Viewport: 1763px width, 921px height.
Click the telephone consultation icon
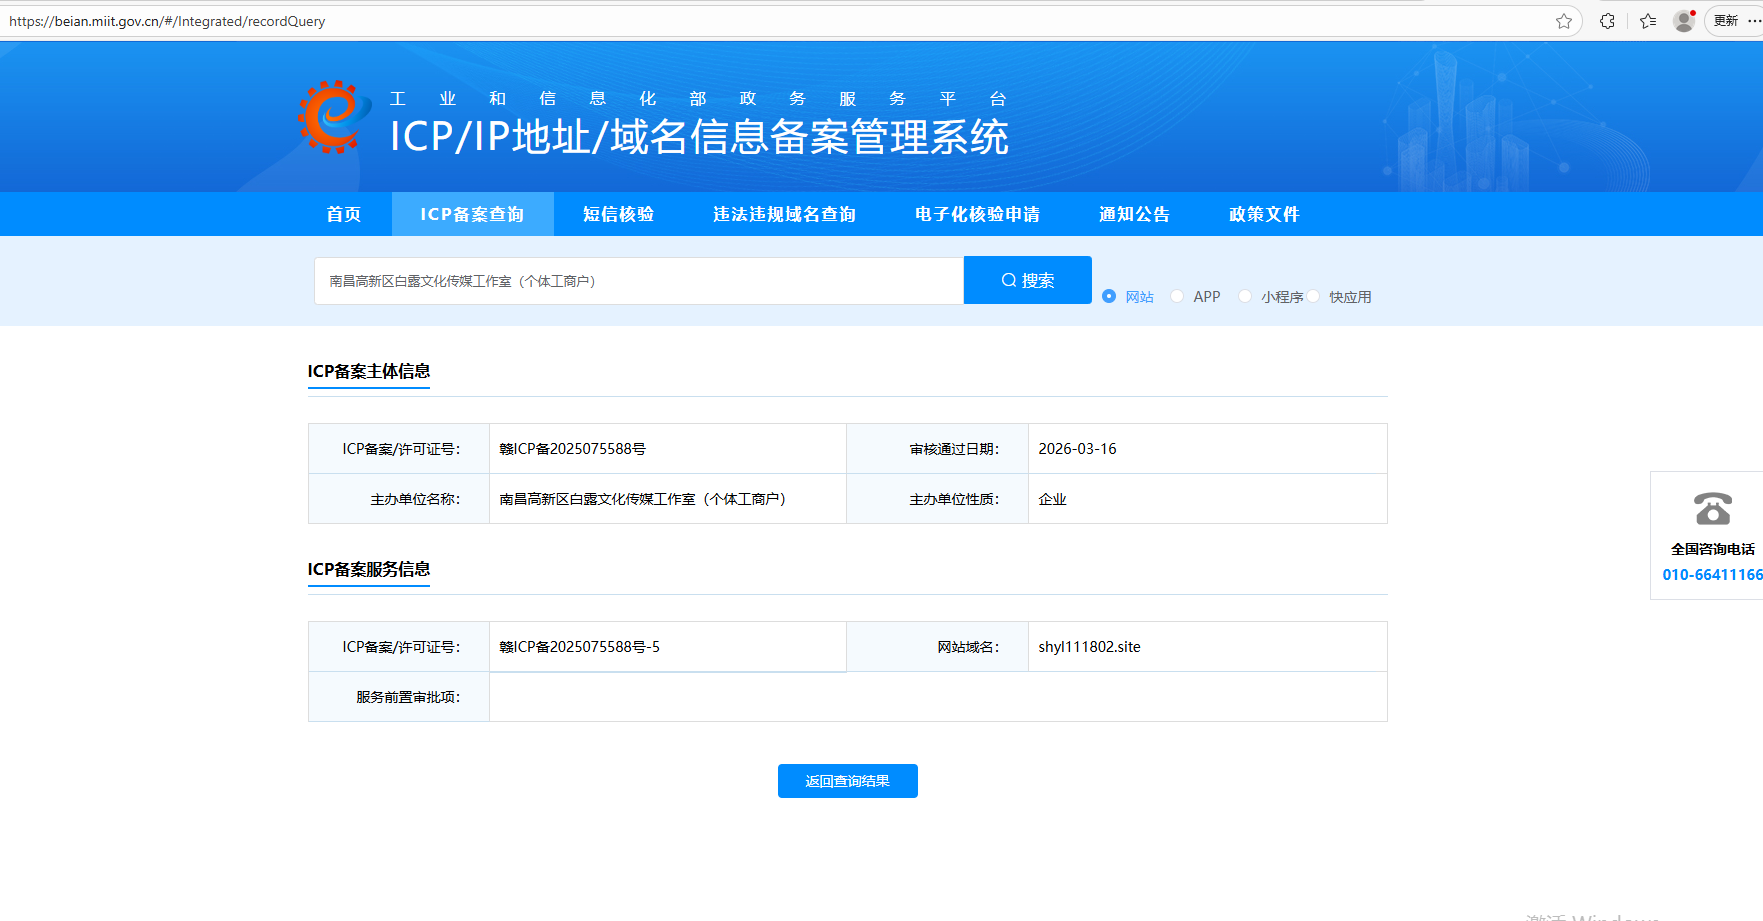(1713, 509)
